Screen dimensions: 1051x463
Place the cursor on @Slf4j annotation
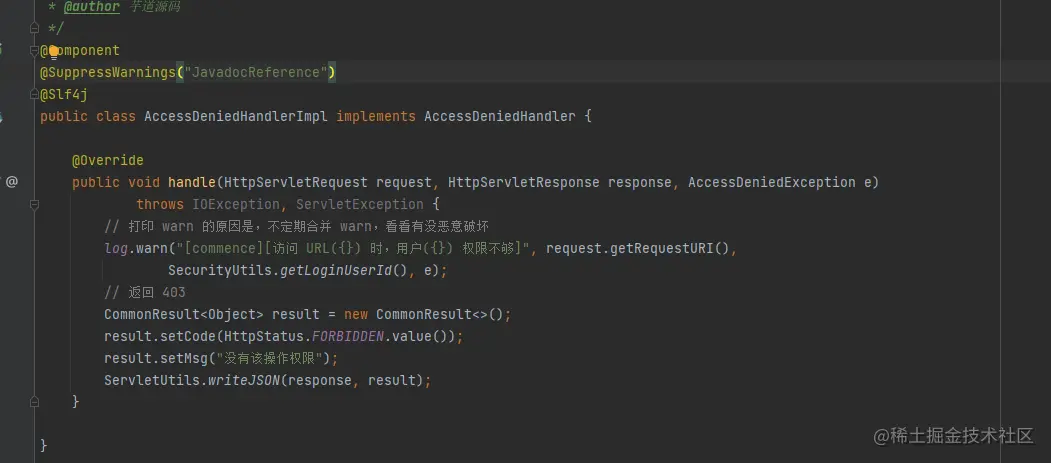pyautogui.click(x=64, y=94)
